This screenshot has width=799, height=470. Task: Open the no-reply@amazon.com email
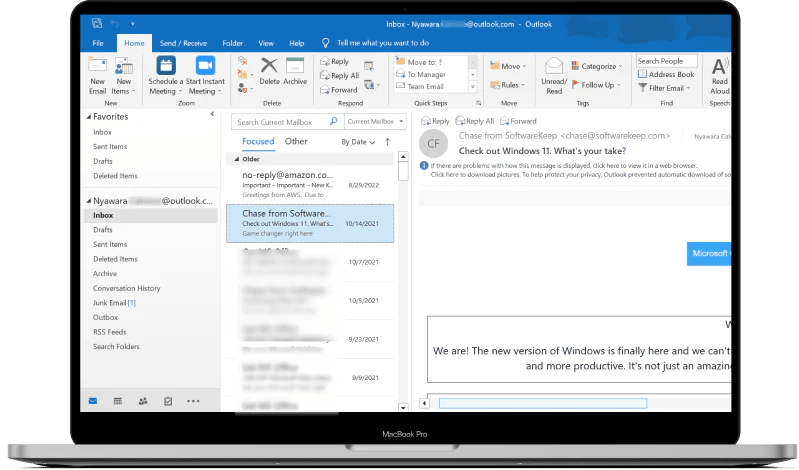click(310, 184)
